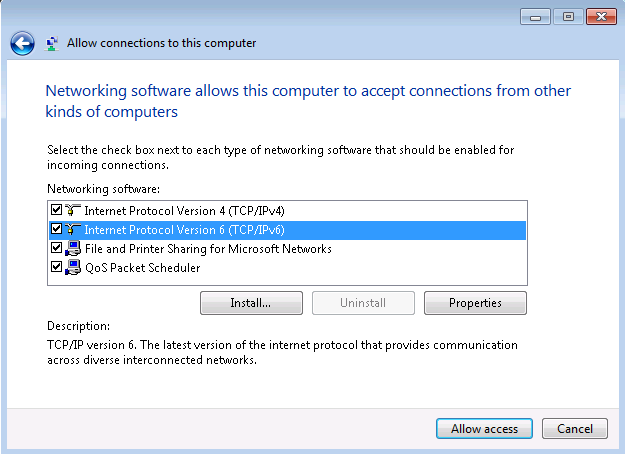The image size is (625, 454).
Task: Maximize the wizard window
Action: 568,17
